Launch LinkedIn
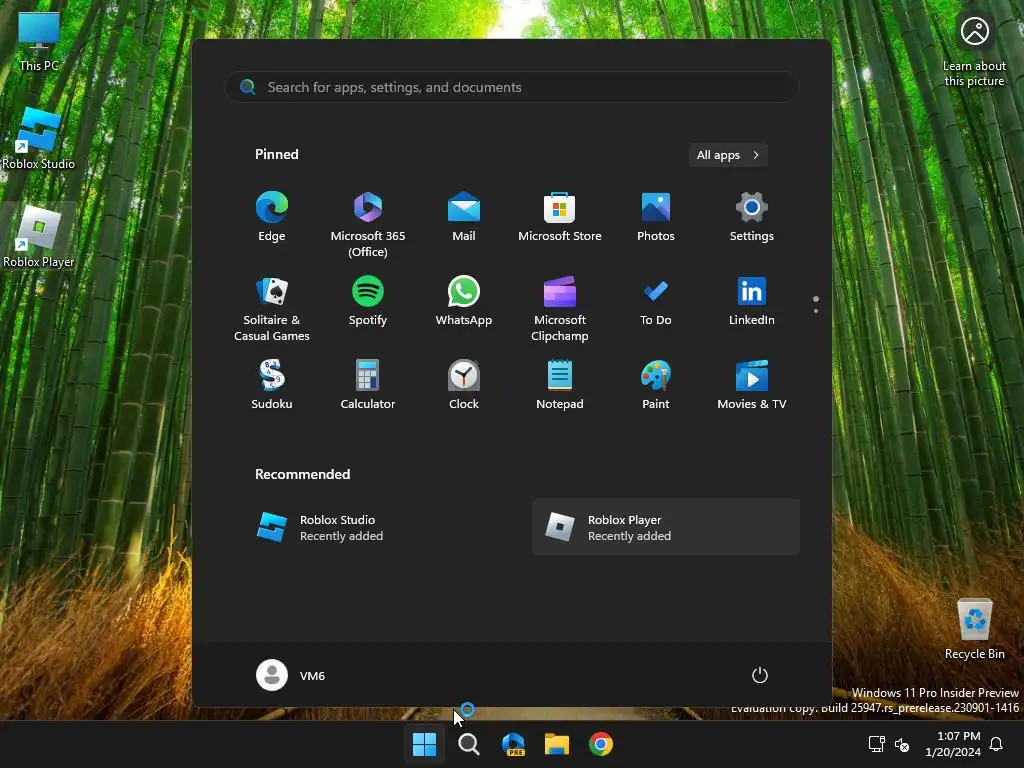 [752, 301]
